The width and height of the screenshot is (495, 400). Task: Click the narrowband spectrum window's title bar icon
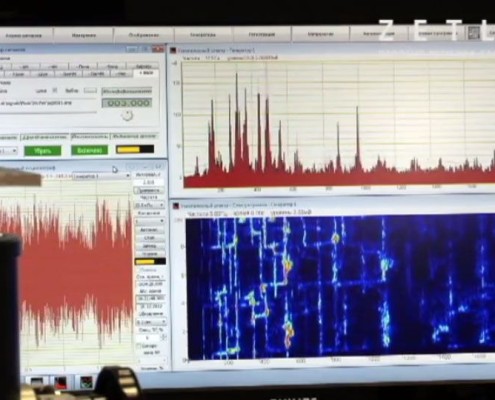[173, 50]
